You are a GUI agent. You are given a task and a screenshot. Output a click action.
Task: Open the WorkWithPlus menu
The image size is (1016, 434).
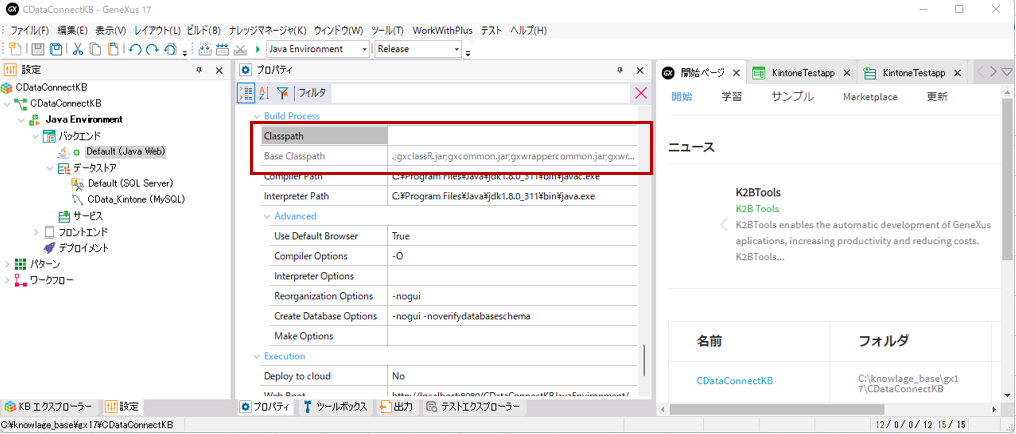click(443, 30)
